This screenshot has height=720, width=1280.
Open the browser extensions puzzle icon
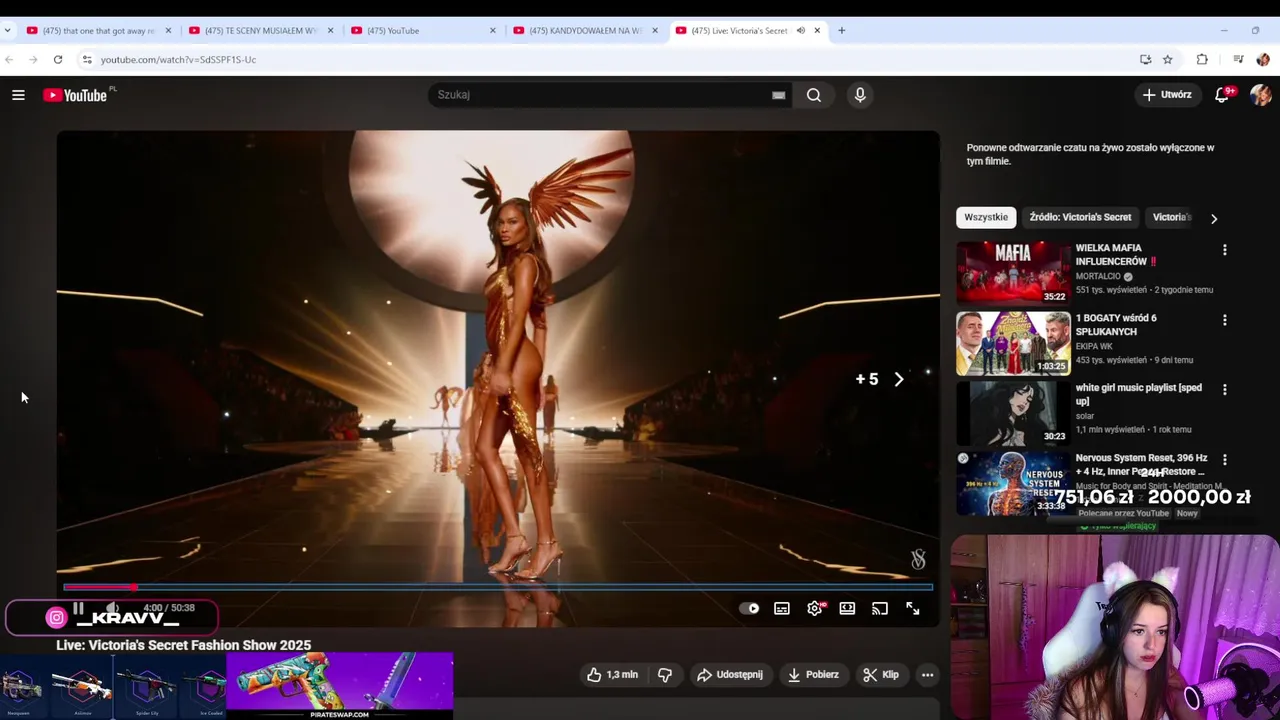[1202, 60]
